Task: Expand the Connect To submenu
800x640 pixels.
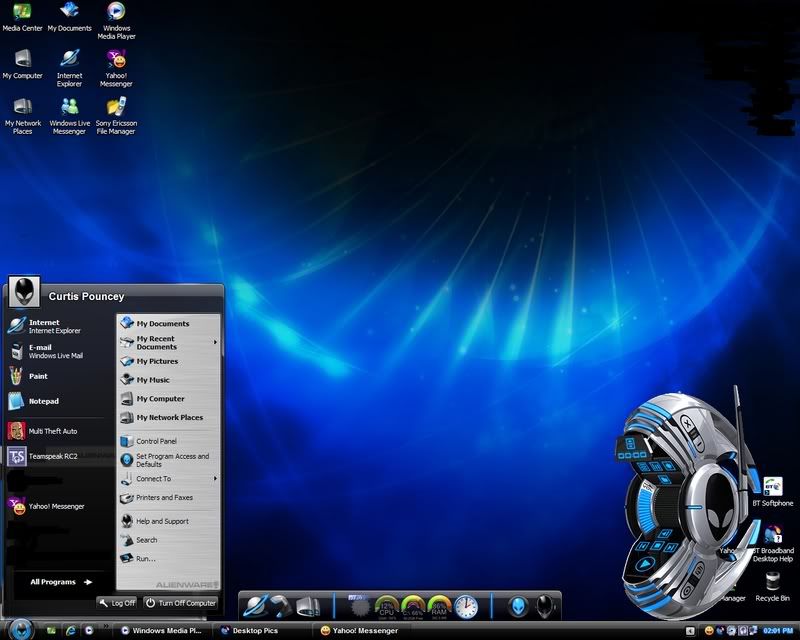Action: (x=169, y=479)
